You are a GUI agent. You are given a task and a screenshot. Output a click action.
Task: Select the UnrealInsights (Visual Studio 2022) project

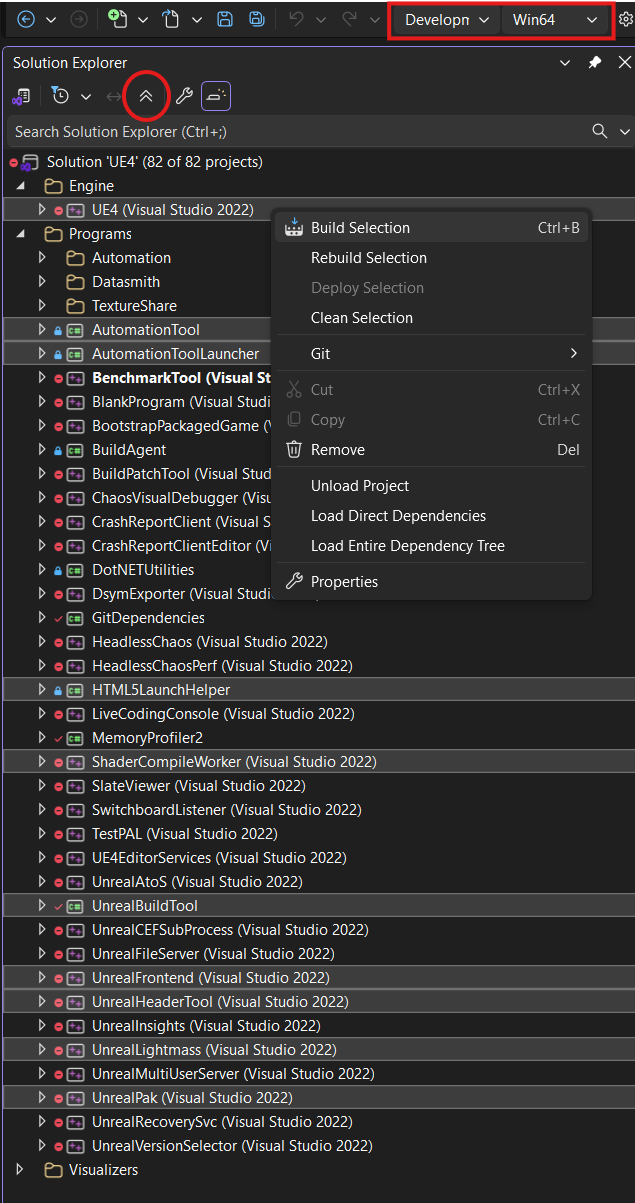click(x=207, y=1026)
